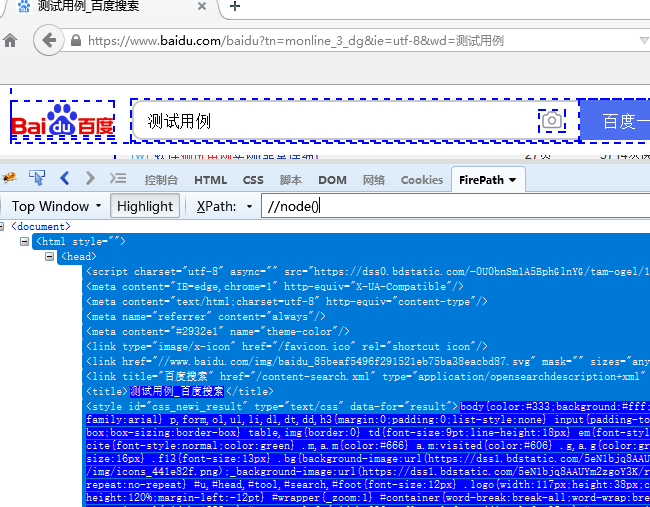Collapse the html node in tree
This screenshot has width=650, height=507.
24,241
